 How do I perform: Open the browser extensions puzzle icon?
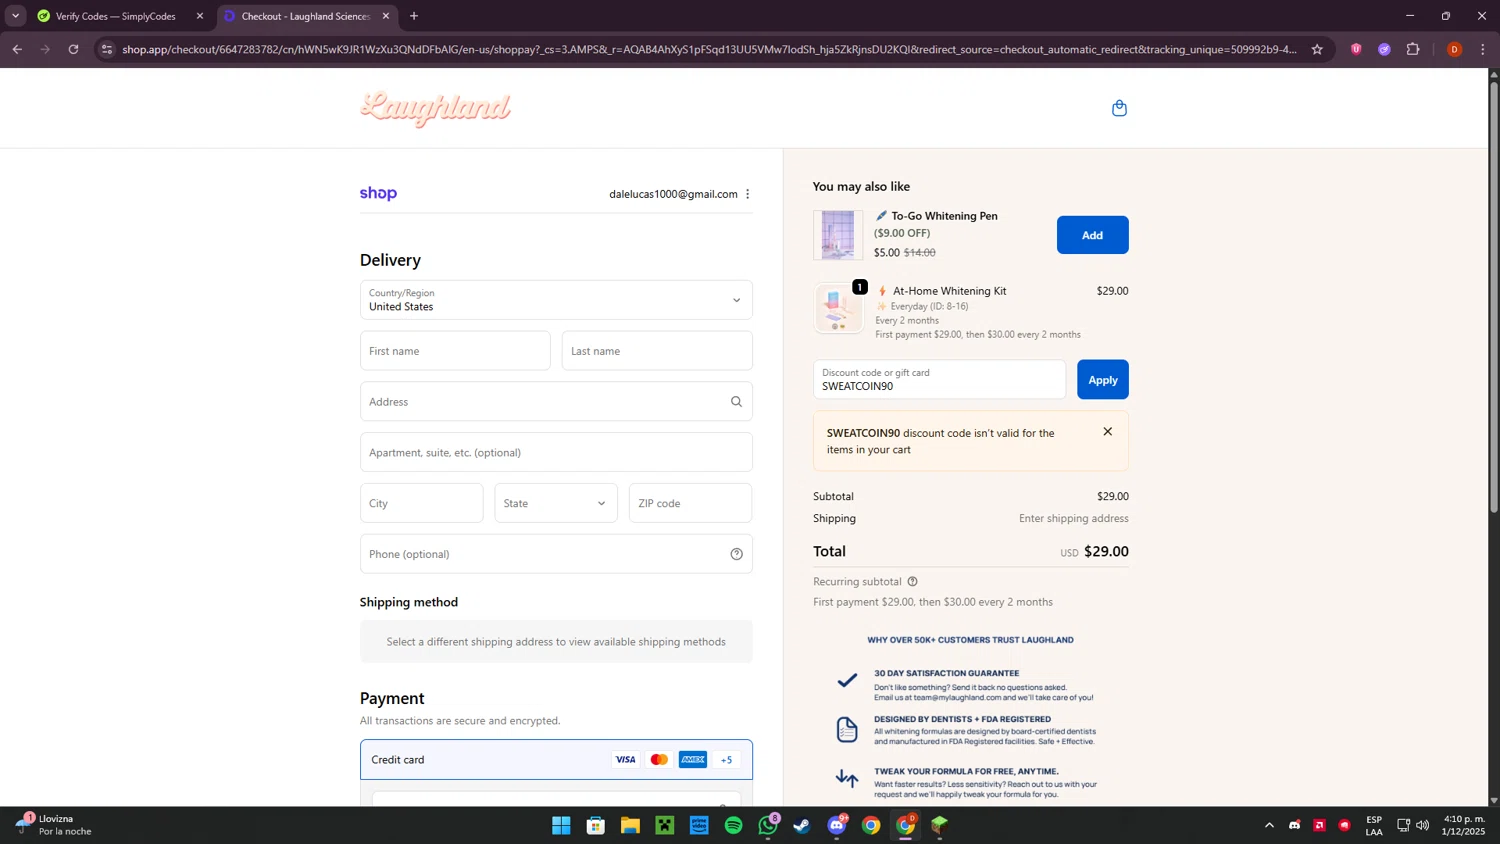(1413, 49)
